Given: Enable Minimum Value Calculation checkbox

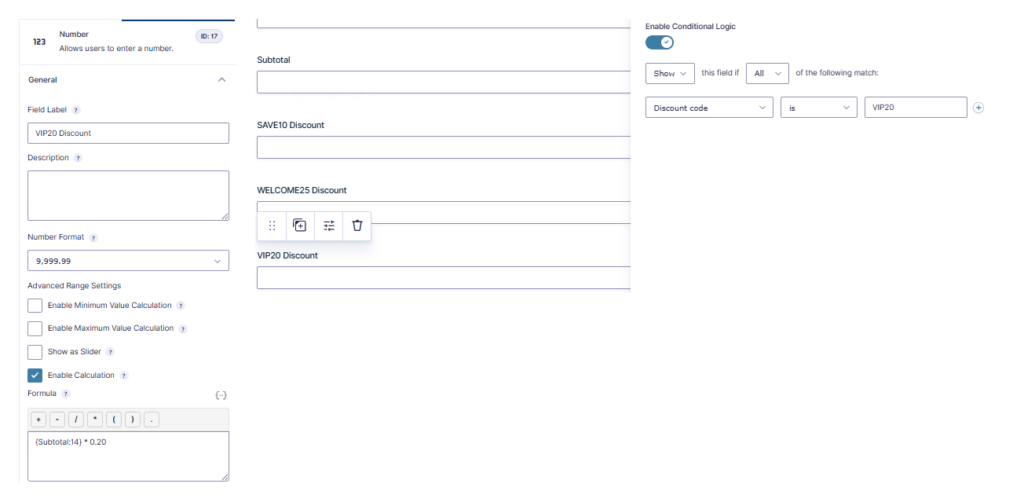Looking at the screenshot, I should coord(35,306).
